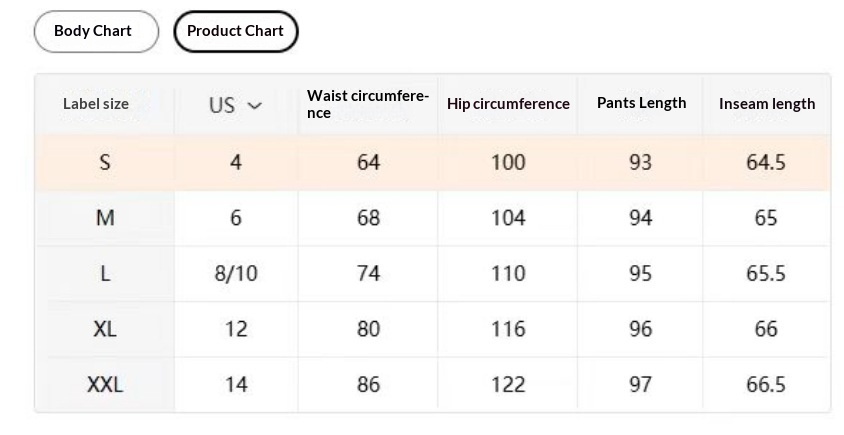This screenshot has width=844, height=435.
Task: Click hip value 110 in L row
Action: [x=508, y=274]
